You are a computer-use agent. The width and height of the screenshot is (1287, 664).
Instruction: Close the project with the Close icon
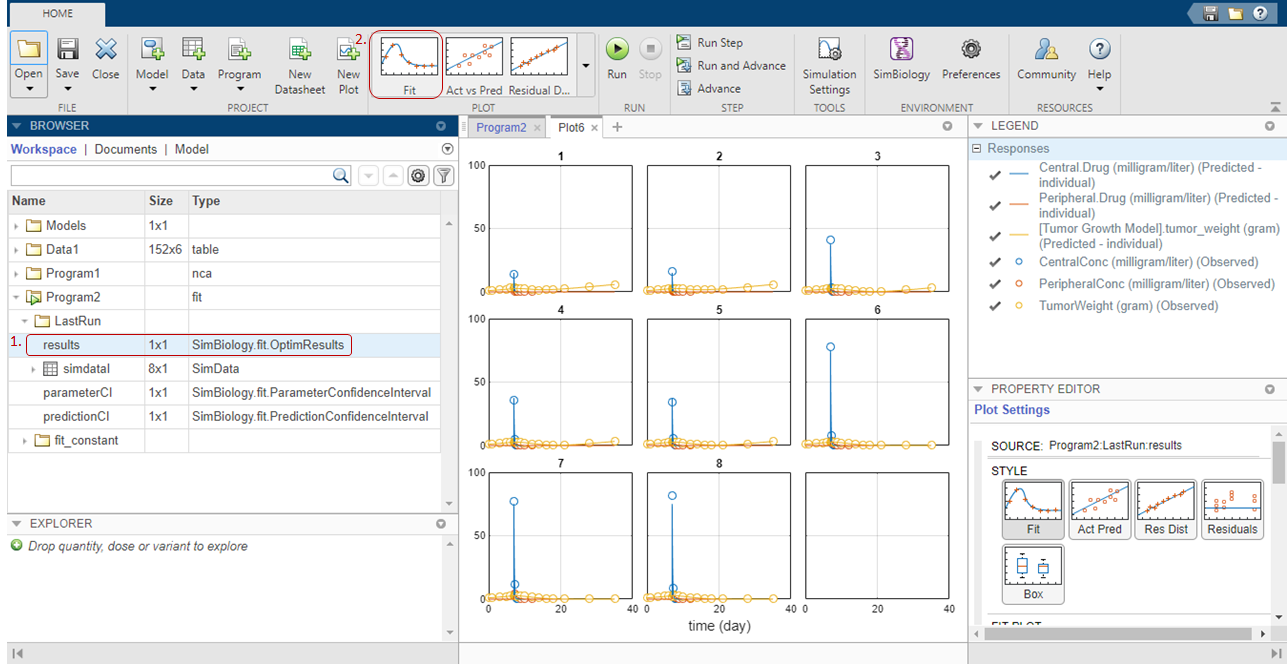(x=106, y=50)
